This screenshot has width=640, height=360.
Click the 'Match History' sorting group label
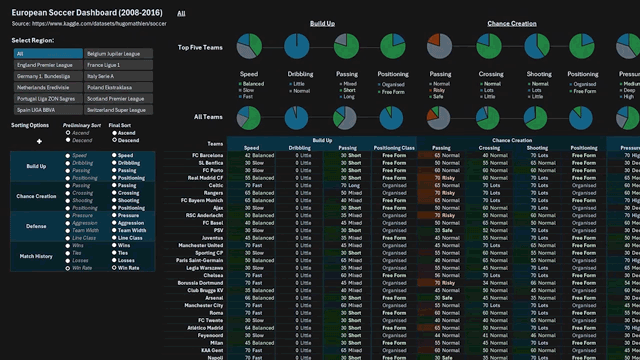click(x=36, y=256)
